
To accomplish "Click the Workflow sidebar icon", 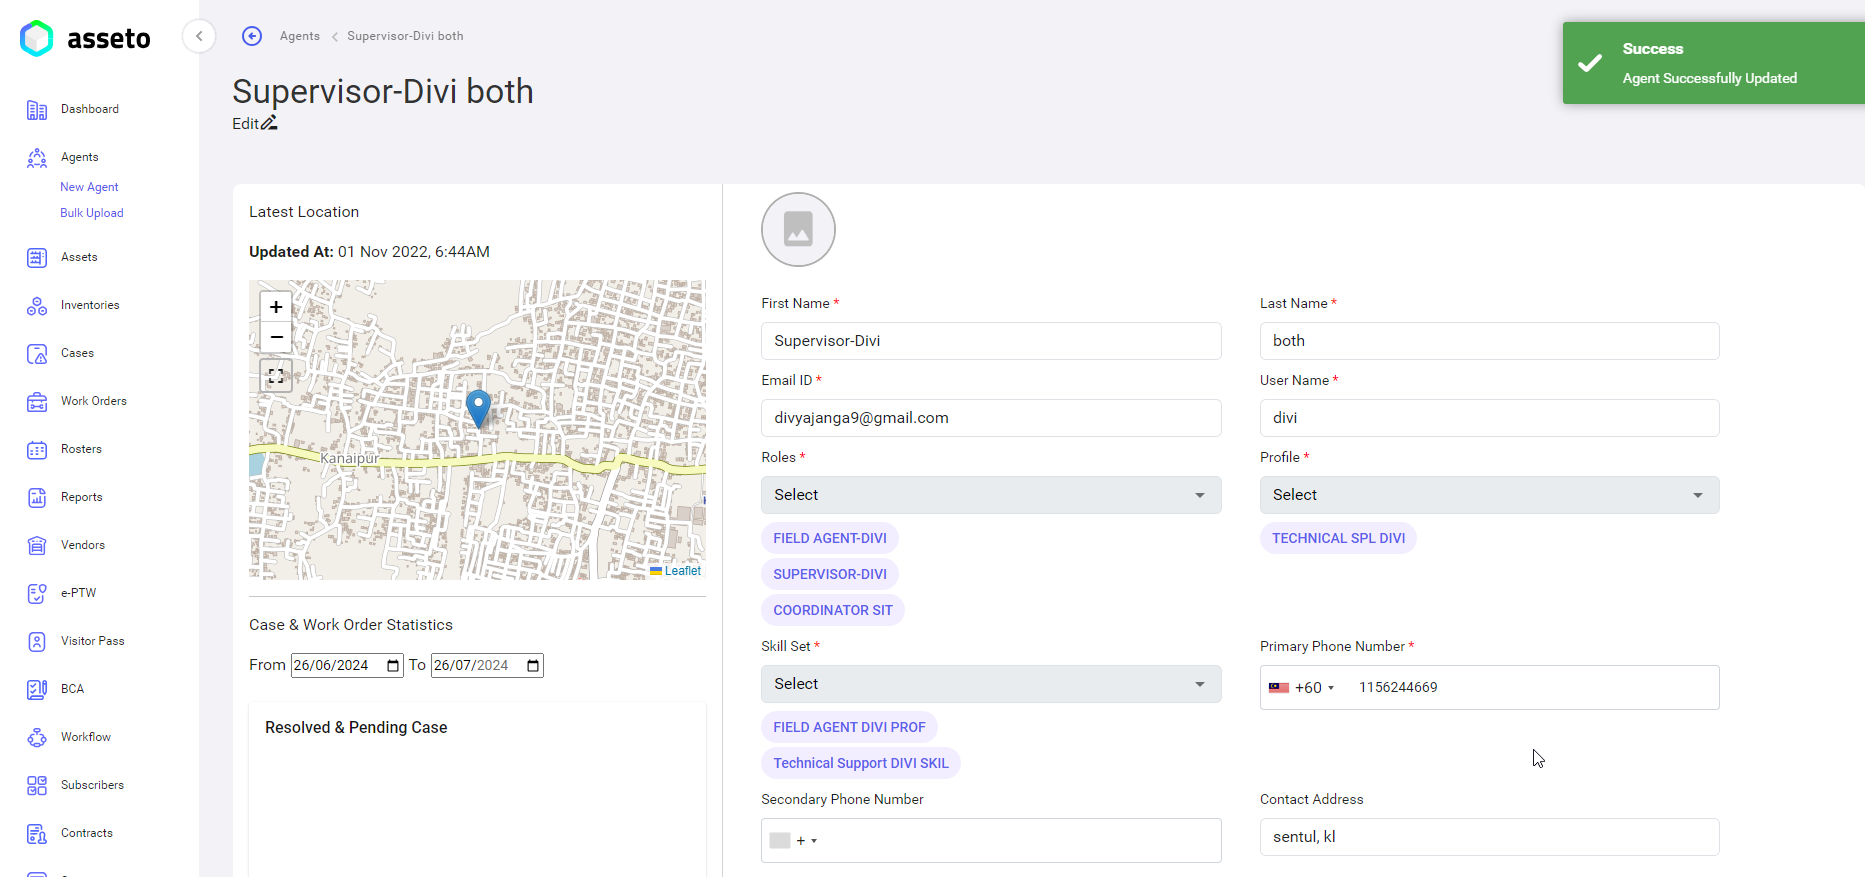I will [x=37, y=738].
